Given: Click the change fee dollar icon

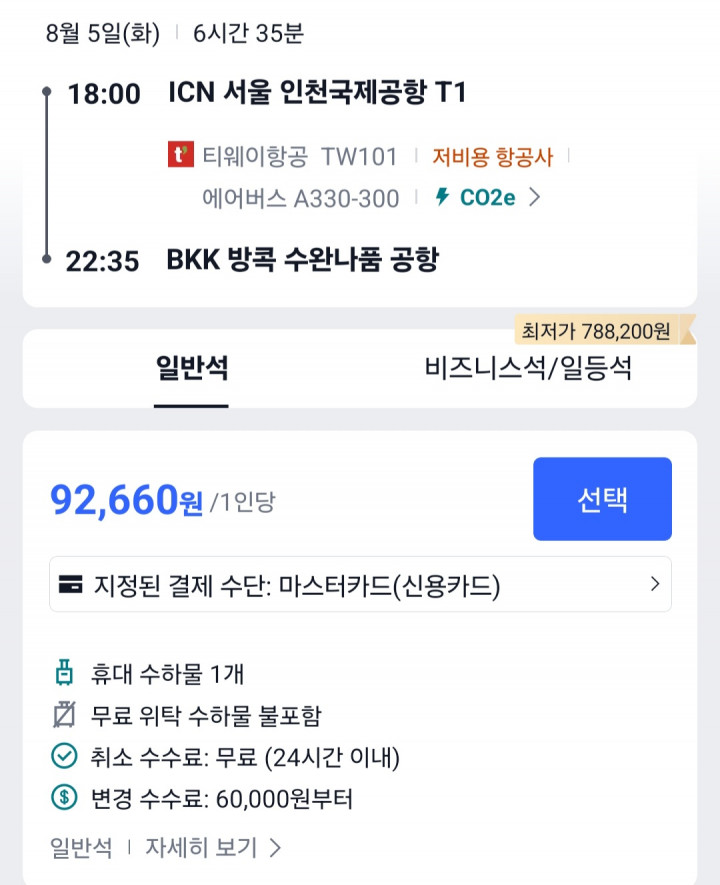Looking at the screenshot, I should [64, 798].
